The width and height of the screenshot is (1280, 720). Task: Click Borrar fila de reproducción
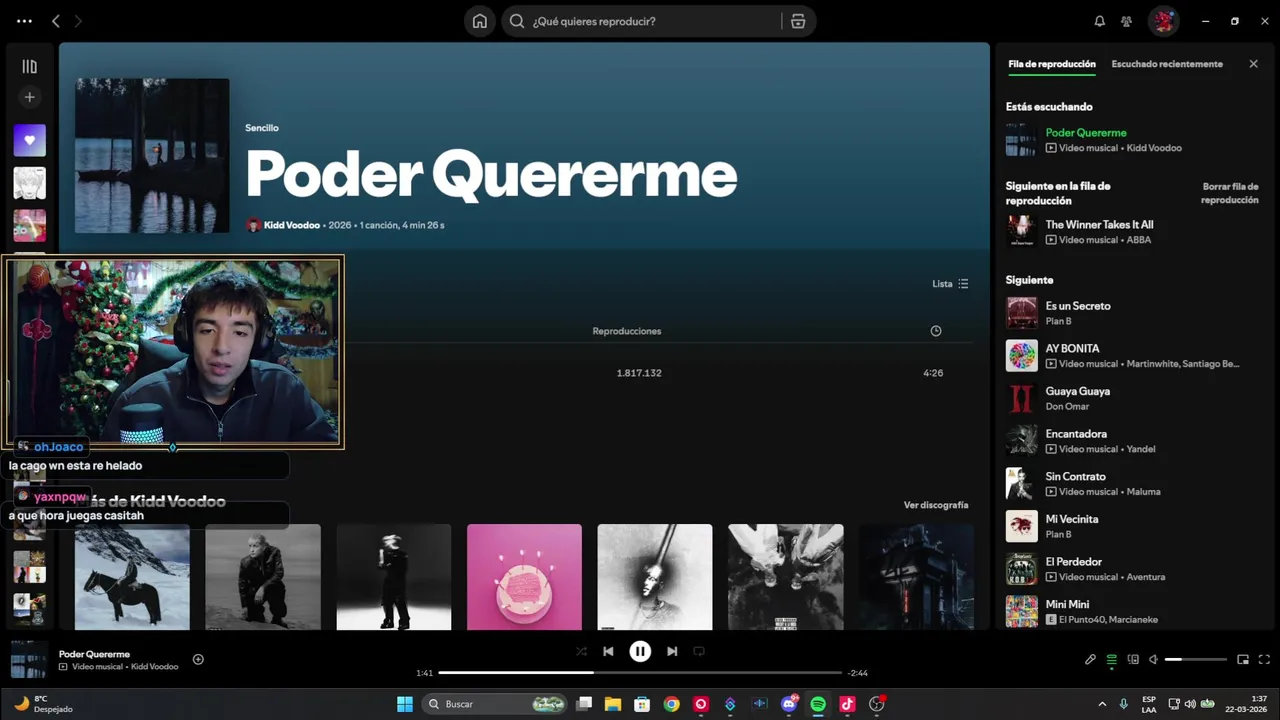1230,193
